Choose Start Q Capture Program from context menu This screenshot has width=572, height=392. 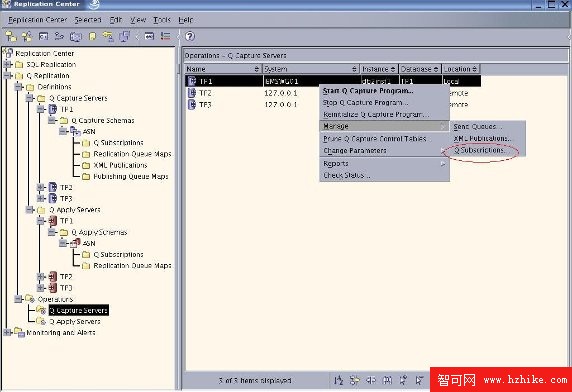(384, 91)
